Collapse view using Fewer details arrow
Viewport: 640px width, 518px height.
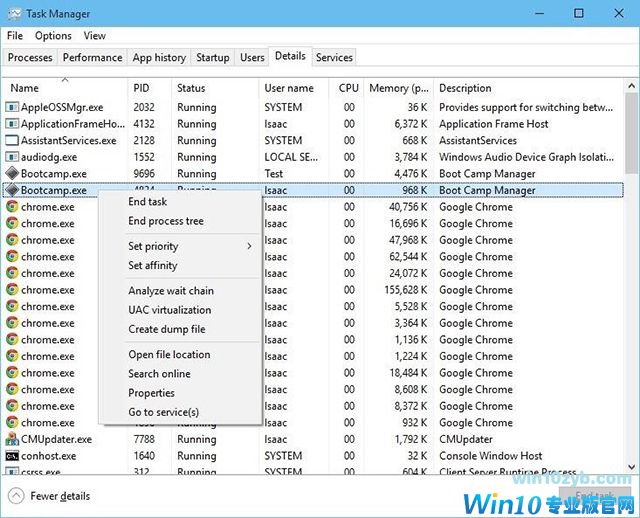[x=16, y=496]
